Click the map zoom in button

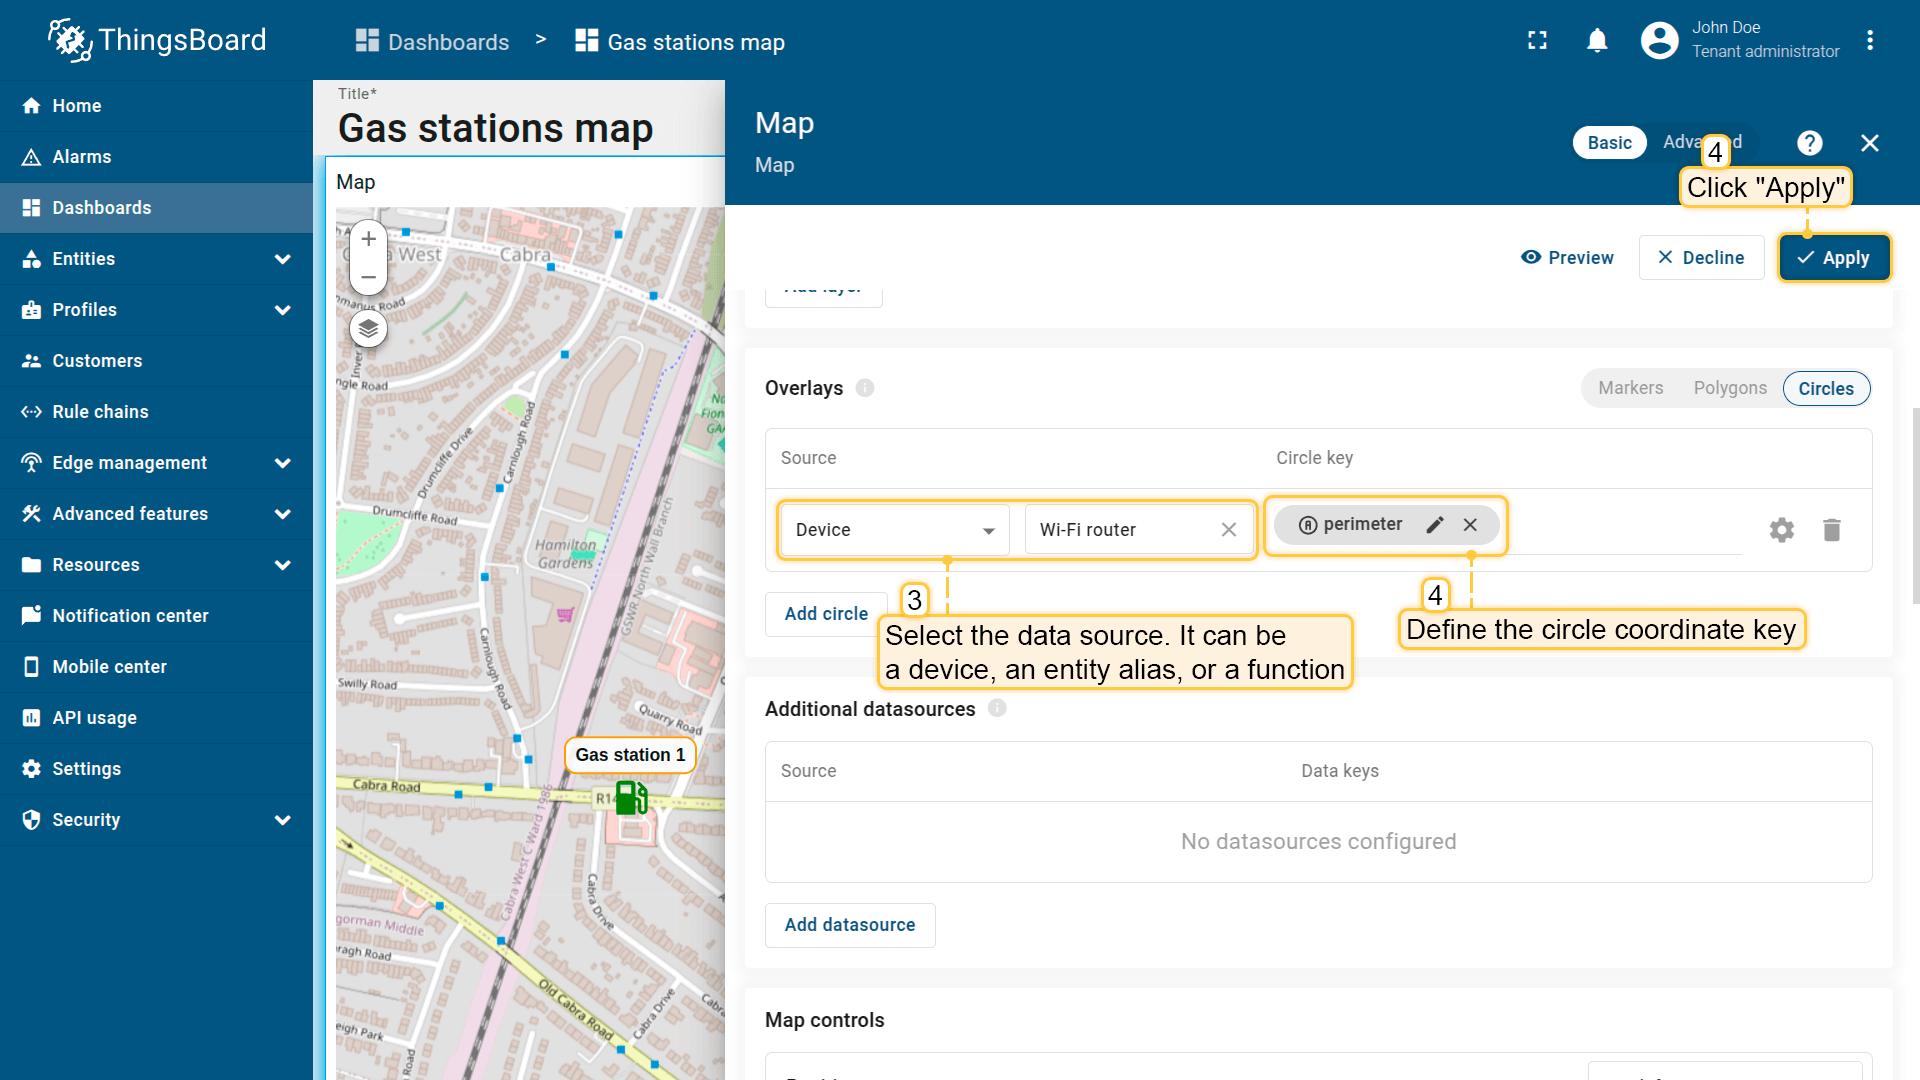coord(368,239)
